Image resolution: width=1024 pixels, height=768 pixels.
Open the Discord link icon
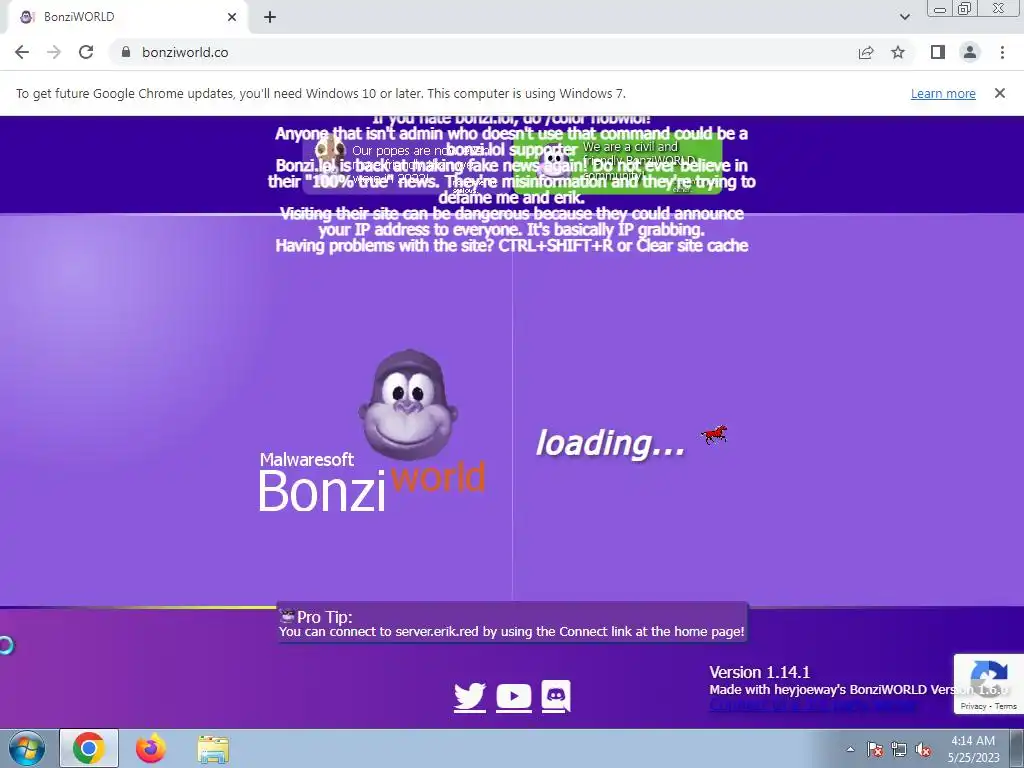[556, 696]
